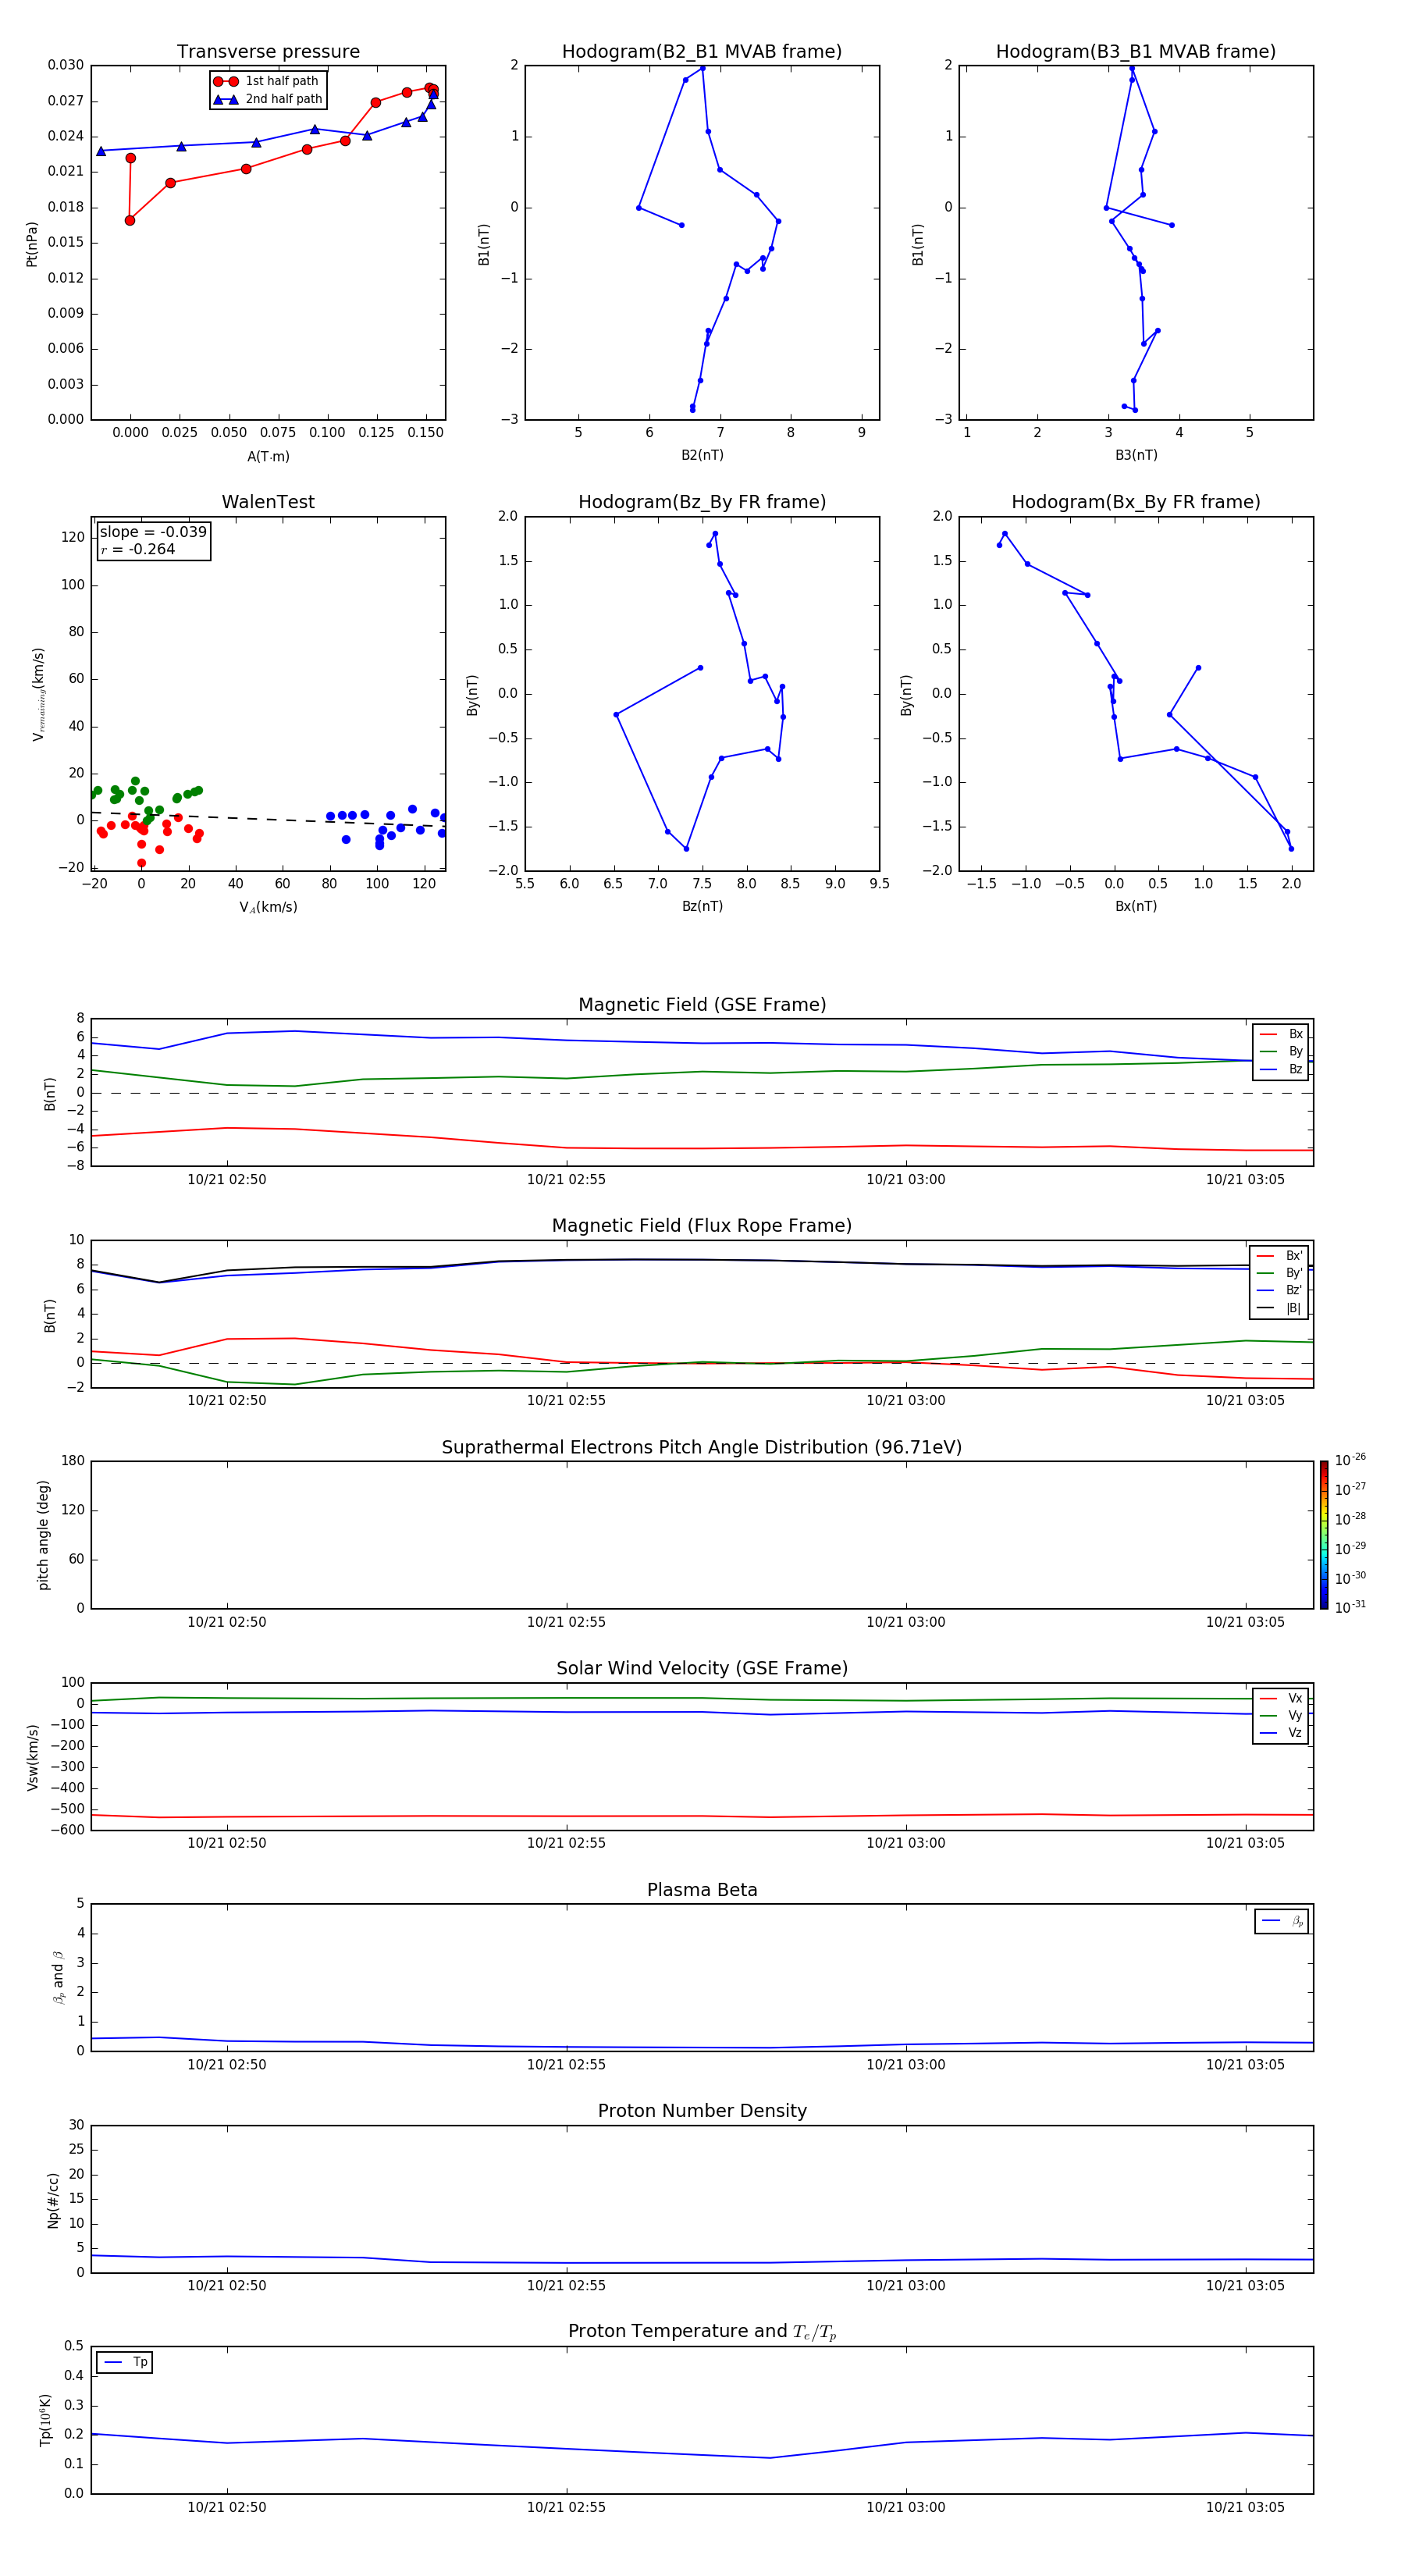
Task: Click the 'Pt(nPa)' y-axis label
Action: point(32,243)
